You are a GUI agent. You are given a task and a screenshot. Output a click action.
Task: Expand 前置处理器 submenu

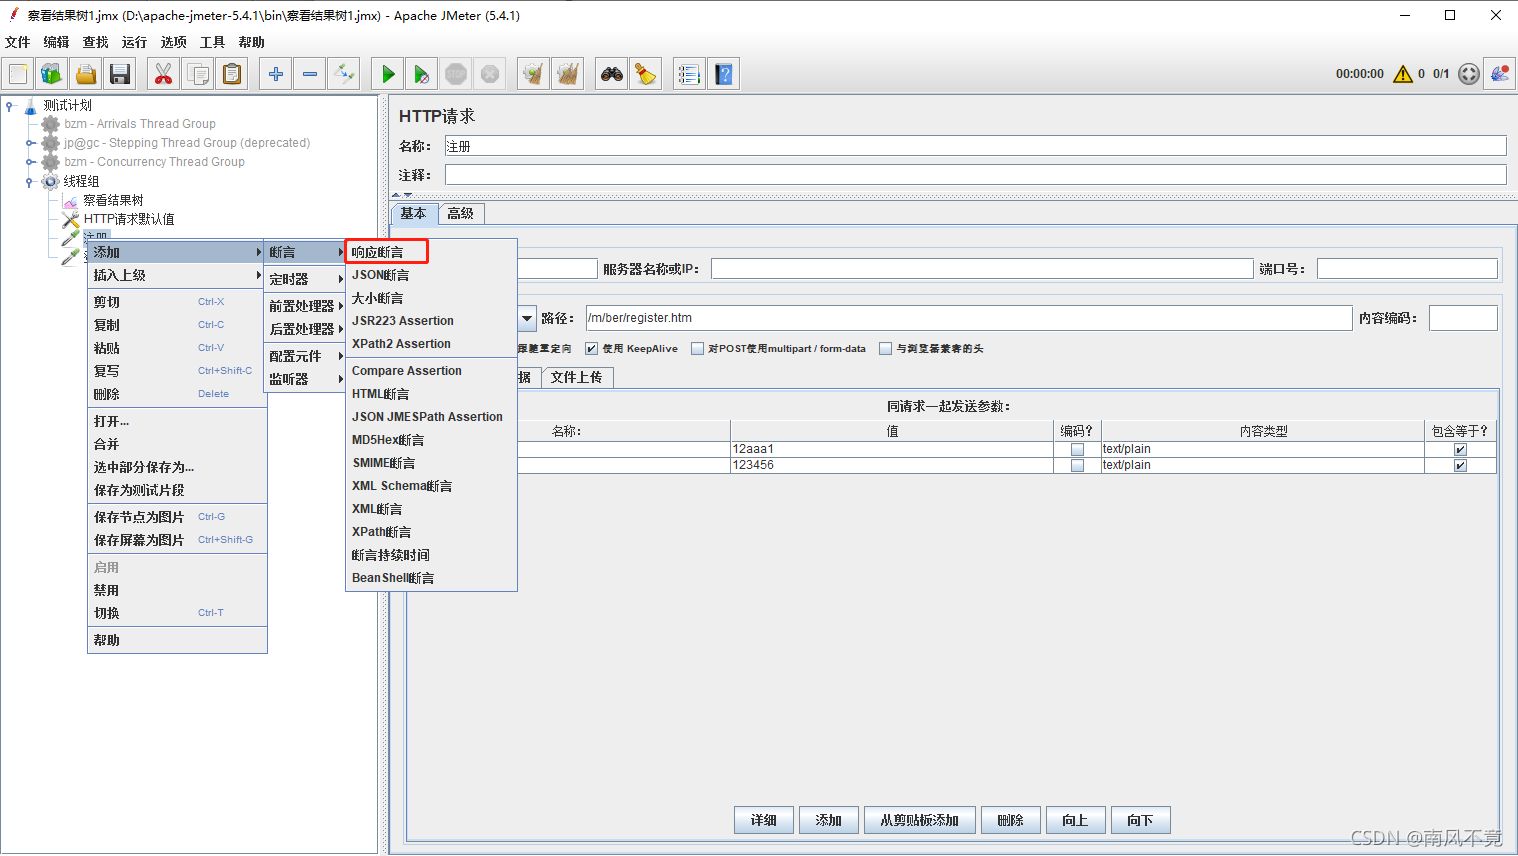[x=304, y=306]
